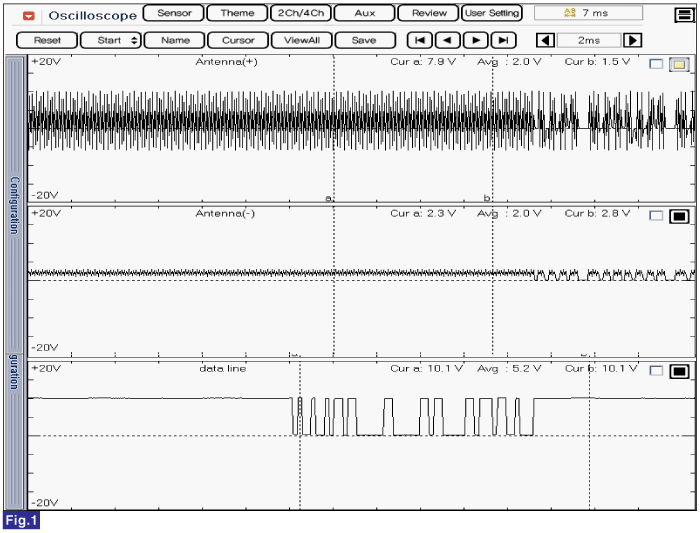Image resolution: width=700 pixels, height=533 pixels.
Task: Click the Oscilloscope title text
Action: (92, 16)
